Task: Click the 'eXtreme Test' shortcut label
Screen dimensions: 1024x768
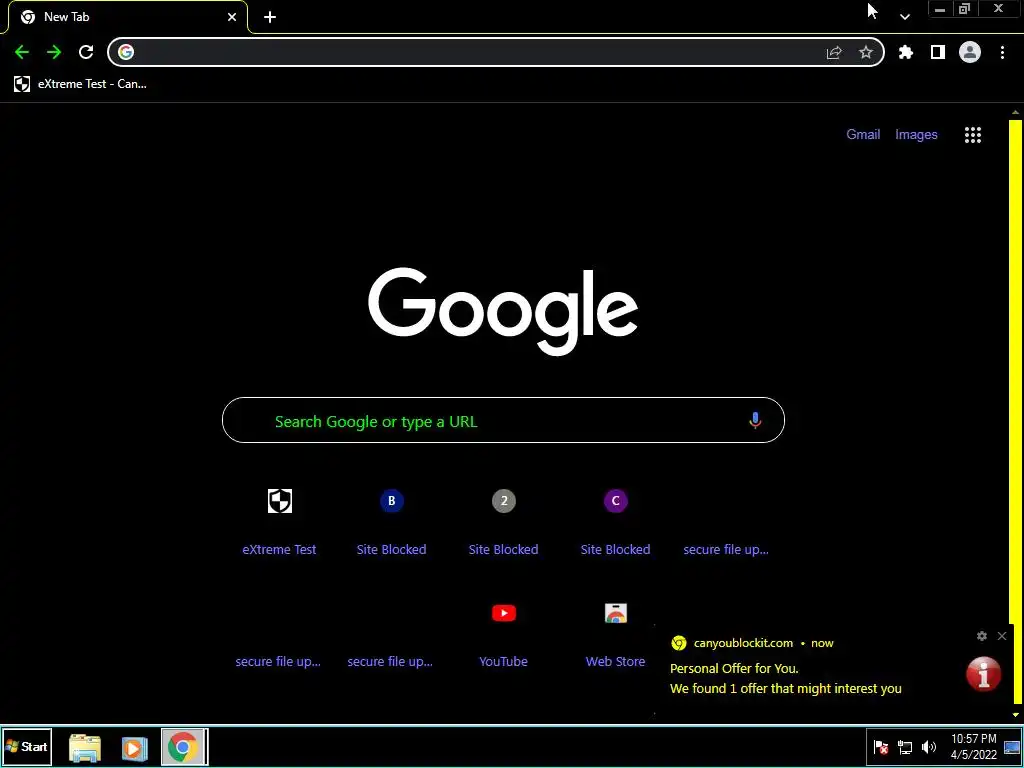Action: point(280,549)
